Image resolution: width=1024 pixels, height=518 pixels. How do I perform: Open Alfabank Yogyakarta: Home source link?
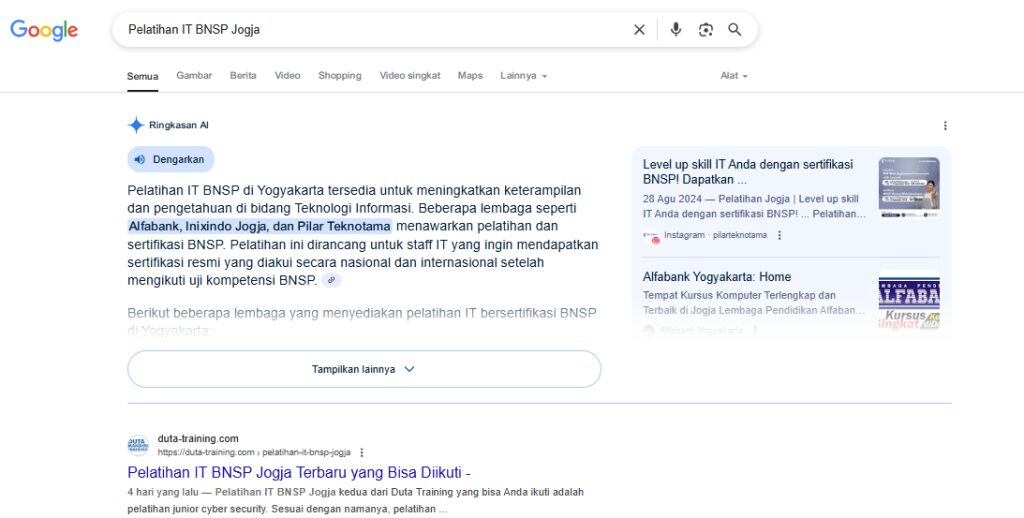click(716, 277)
